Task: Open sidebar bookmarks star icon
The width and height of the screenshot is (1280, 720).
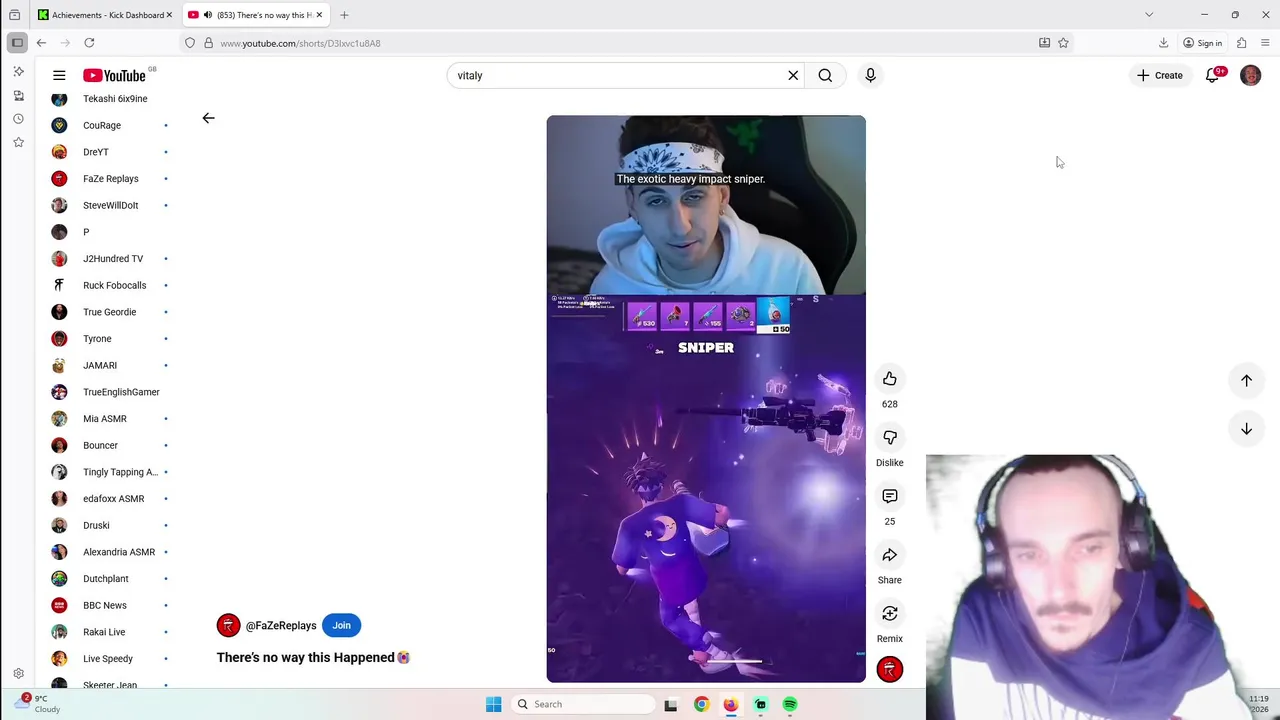Action: tap(18, 142)
